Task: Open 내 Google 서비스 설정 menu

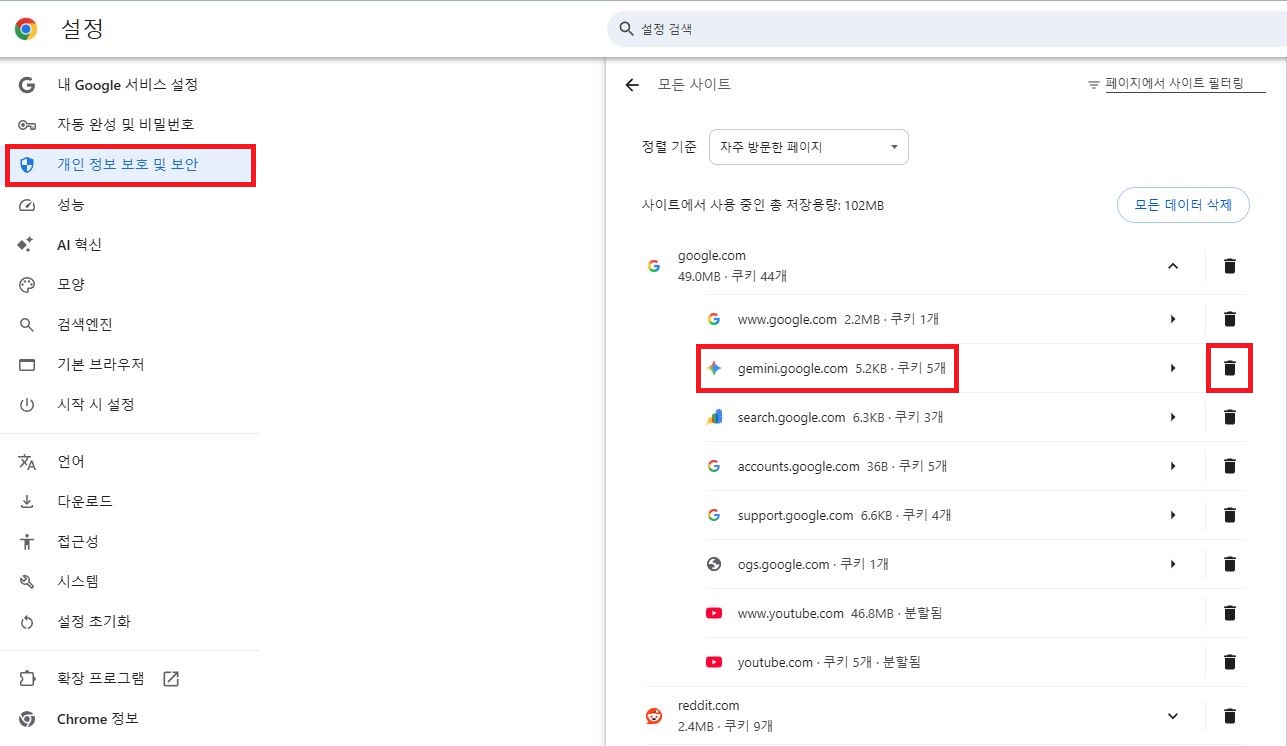Action: pos(128,85)
